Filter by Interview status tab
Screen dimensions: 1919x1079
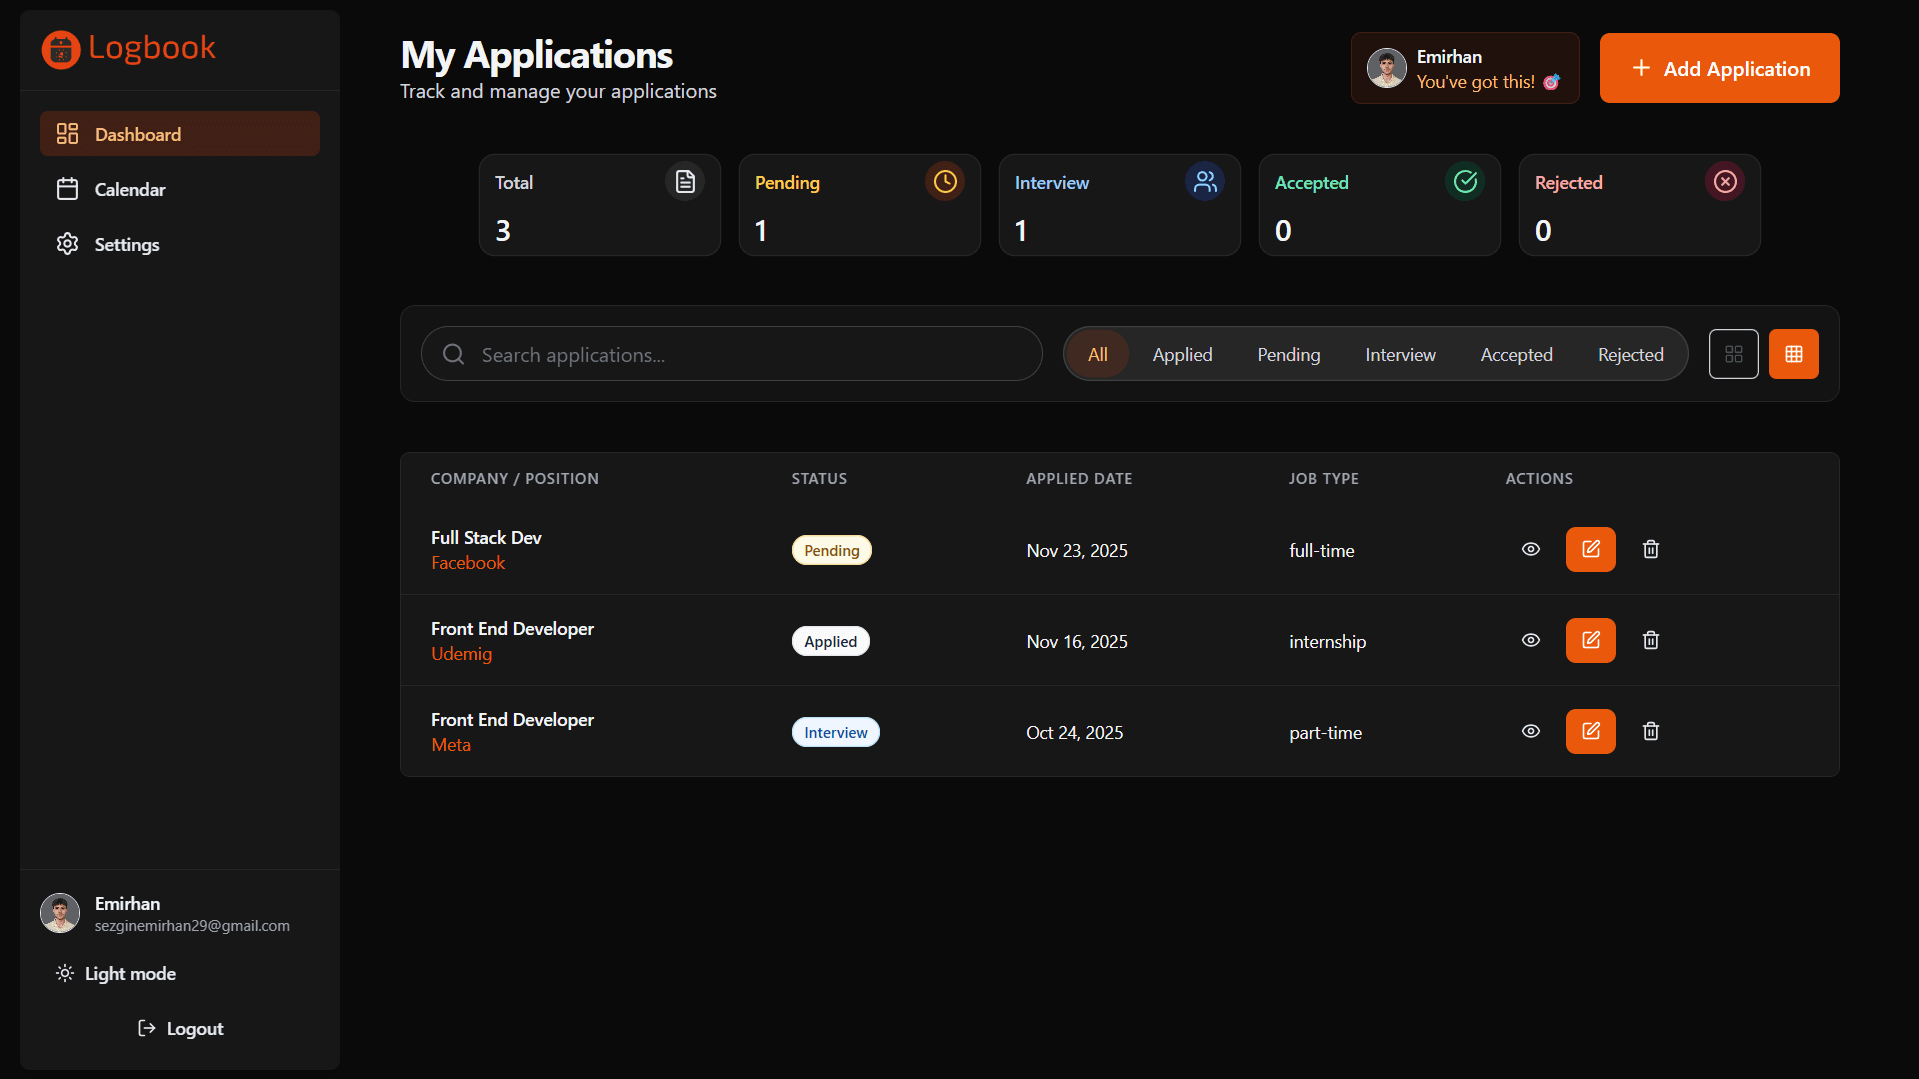point(1400,354)
